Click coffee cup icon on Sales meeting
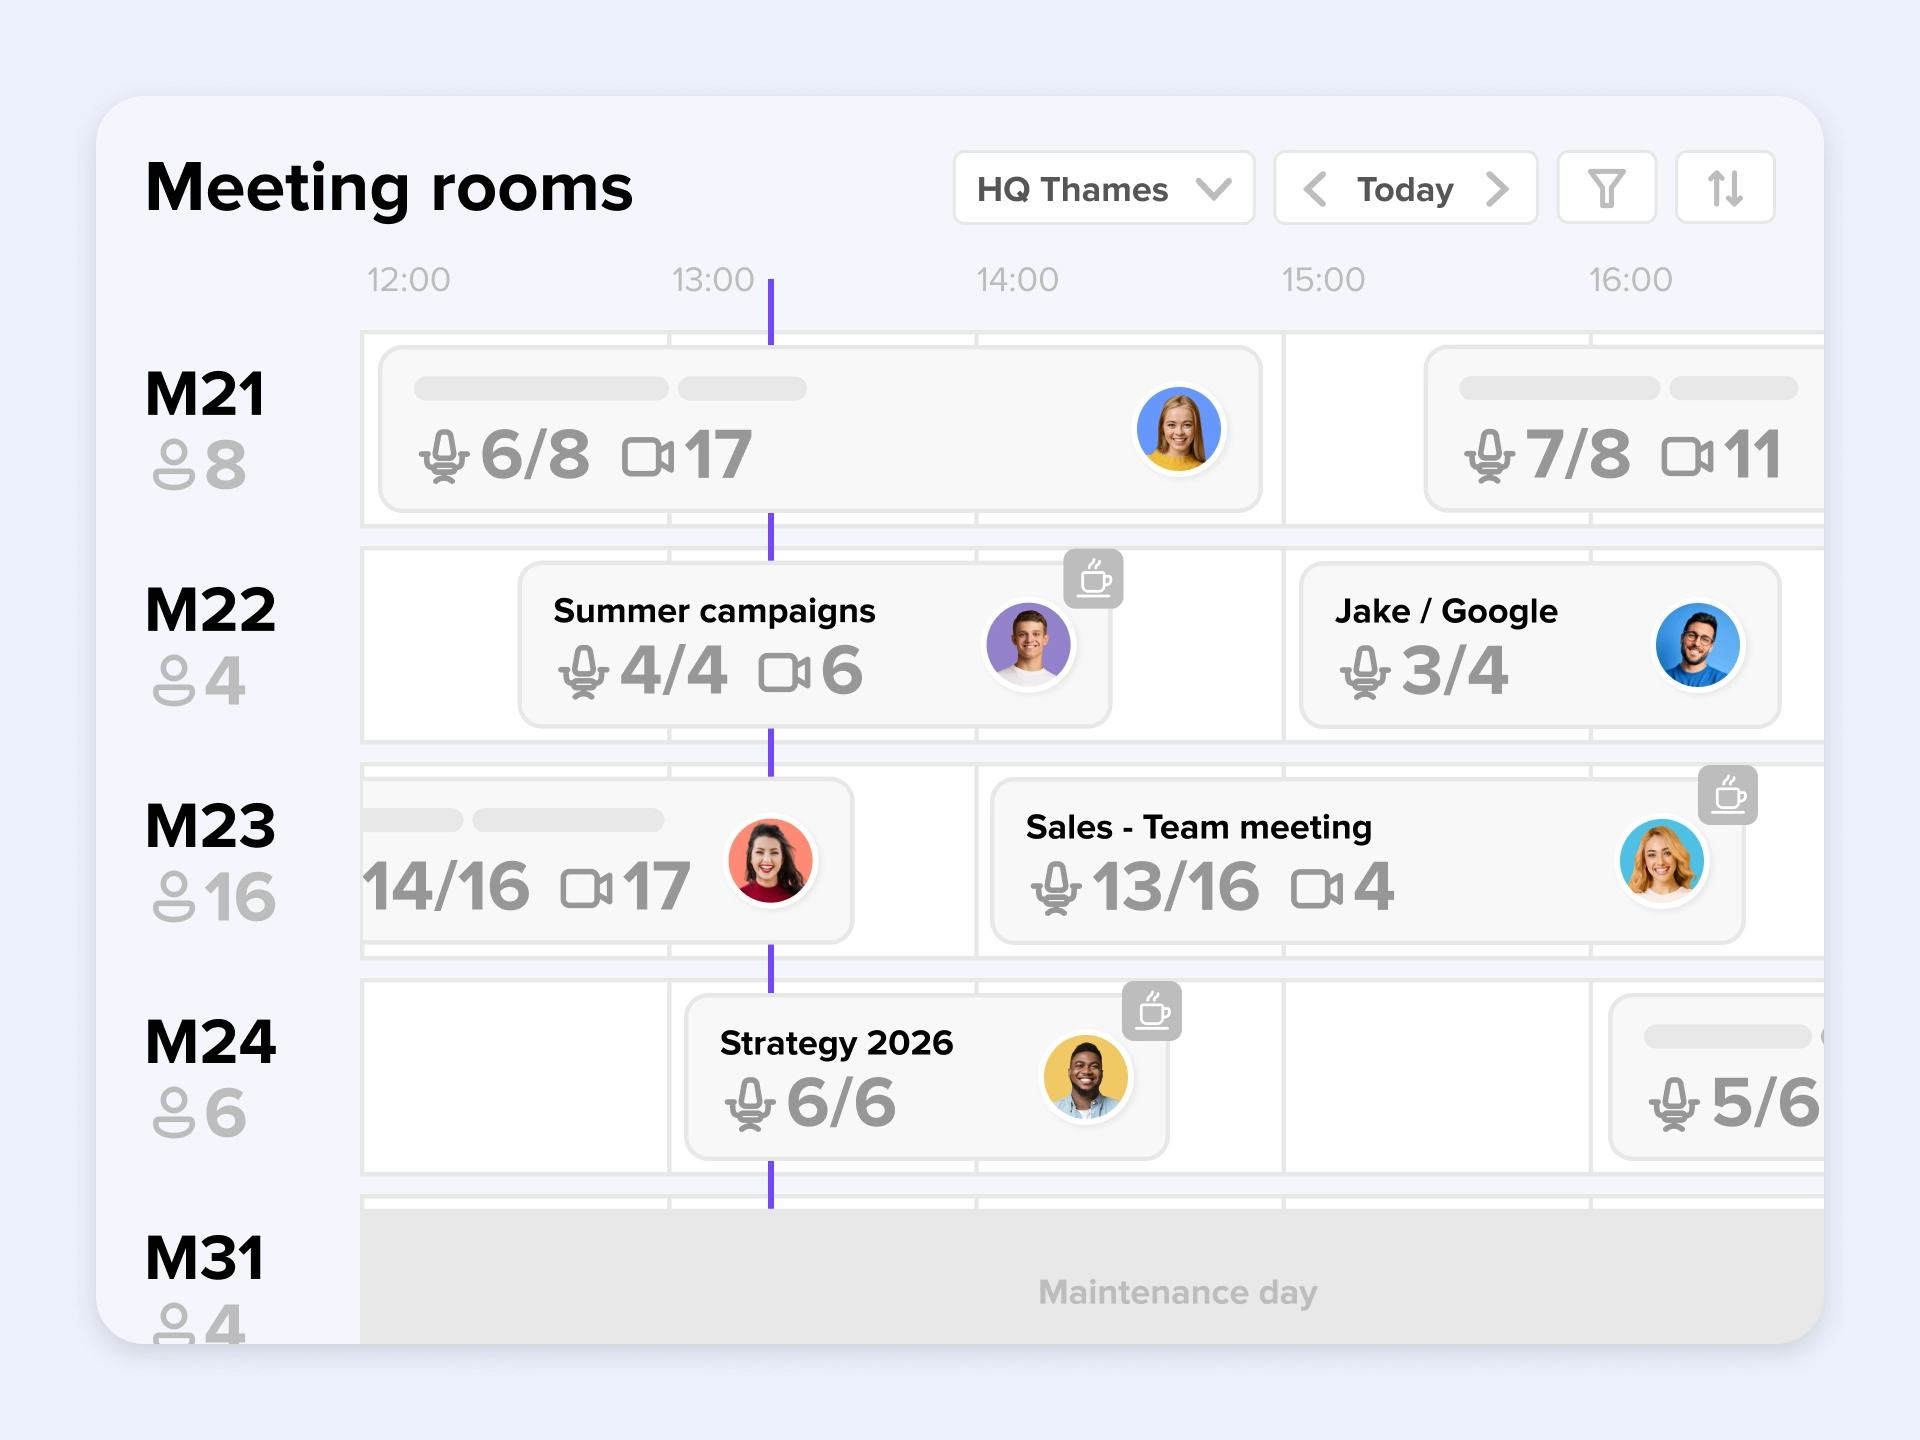Image resolution: width=1920 pixels, height=1440 pixels. pyautogui.click(x=1728, y=795)
